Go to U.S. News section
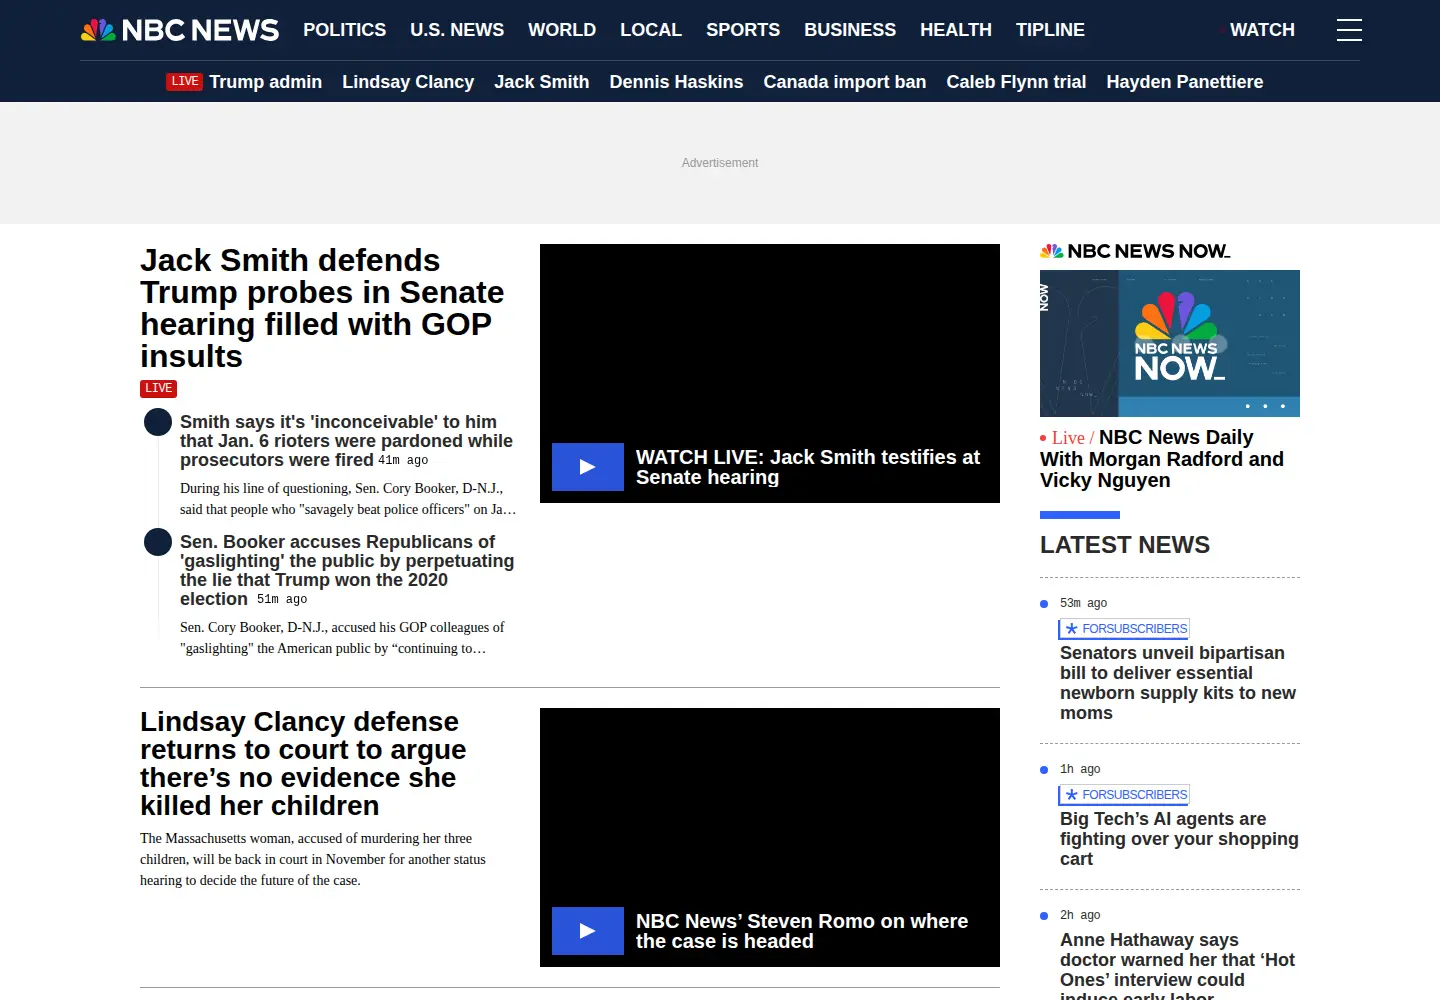1440x1000 pixels. point(457,30)
